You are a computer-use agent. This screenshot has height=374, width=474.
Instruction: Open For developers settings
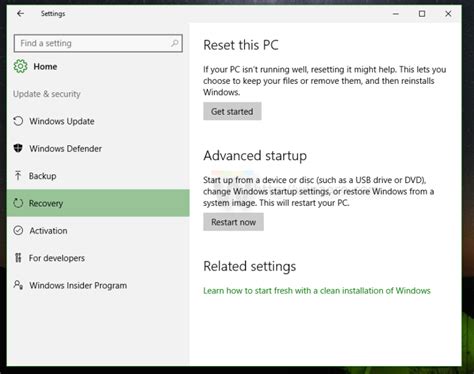[98, 258]
